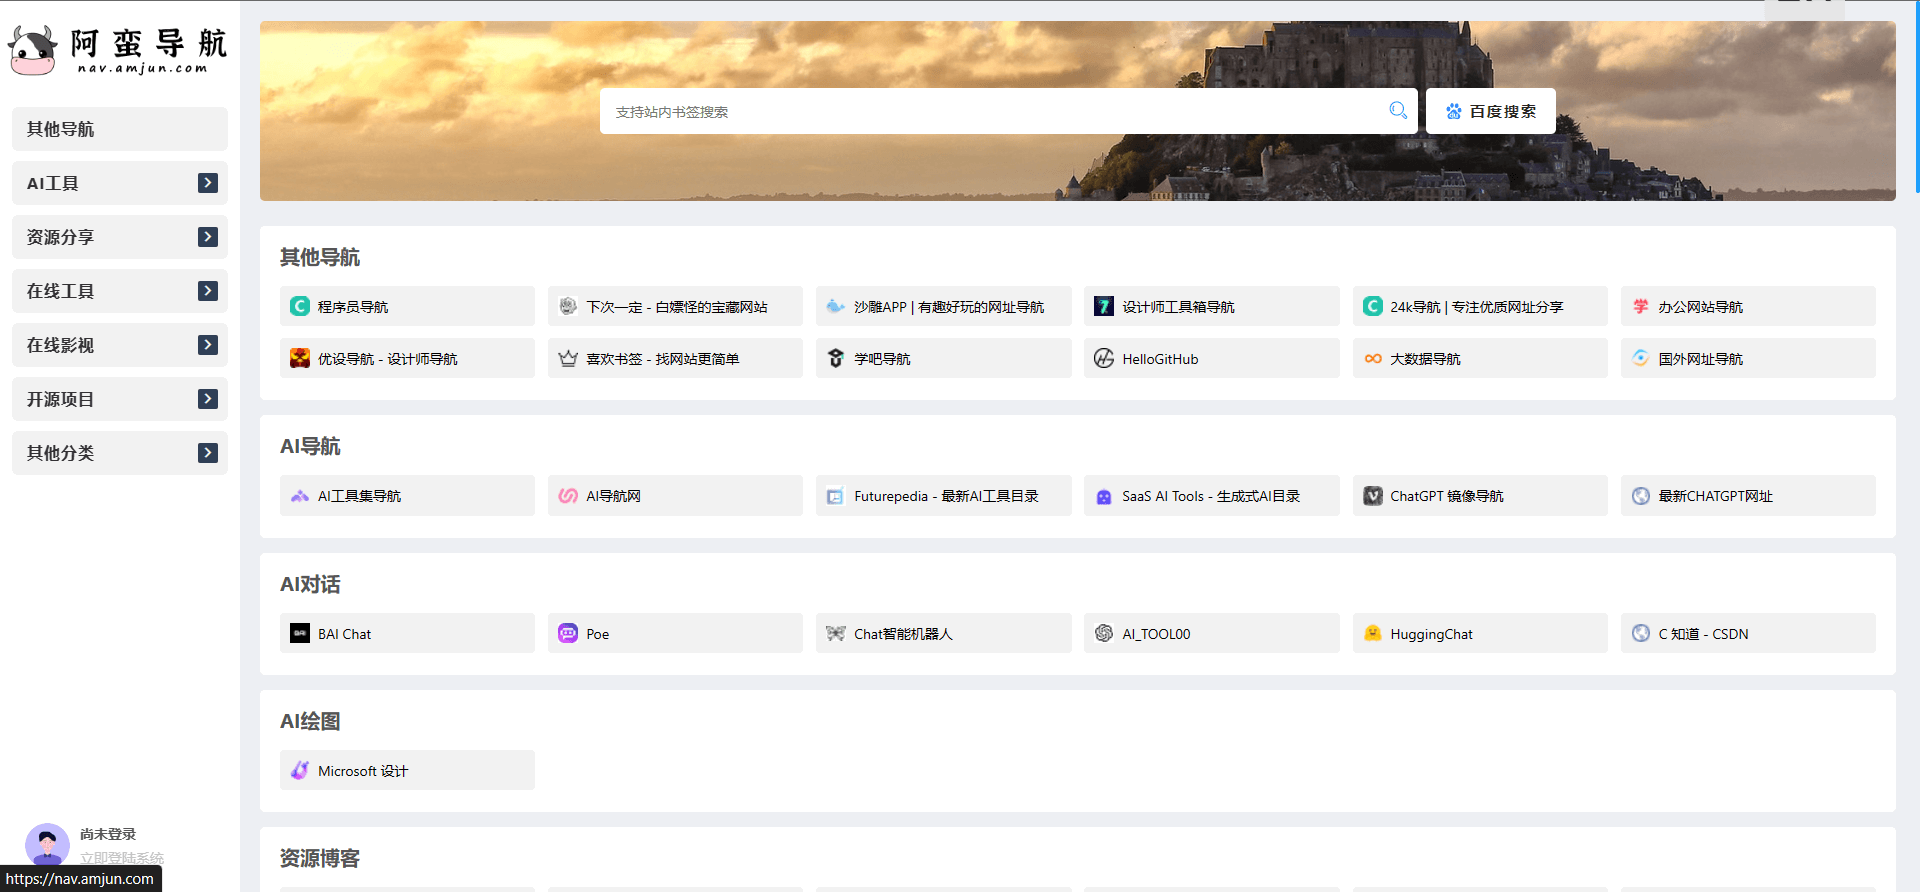Screen dimensions: 1920x892
Task: Click the HuggingChat emoji icon
Action: (x=1372, y=633)
